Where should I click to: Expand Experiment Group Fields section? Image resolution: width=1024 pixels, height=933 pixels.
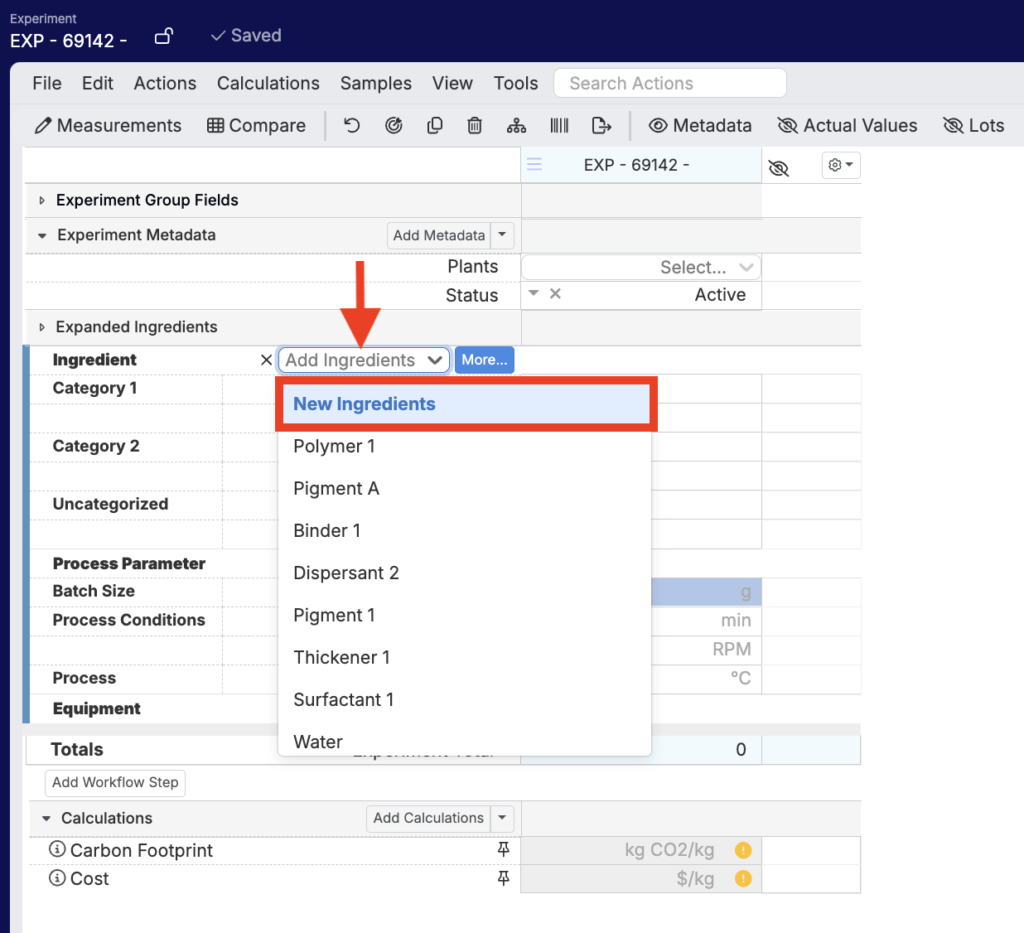[x=42, y=200]
